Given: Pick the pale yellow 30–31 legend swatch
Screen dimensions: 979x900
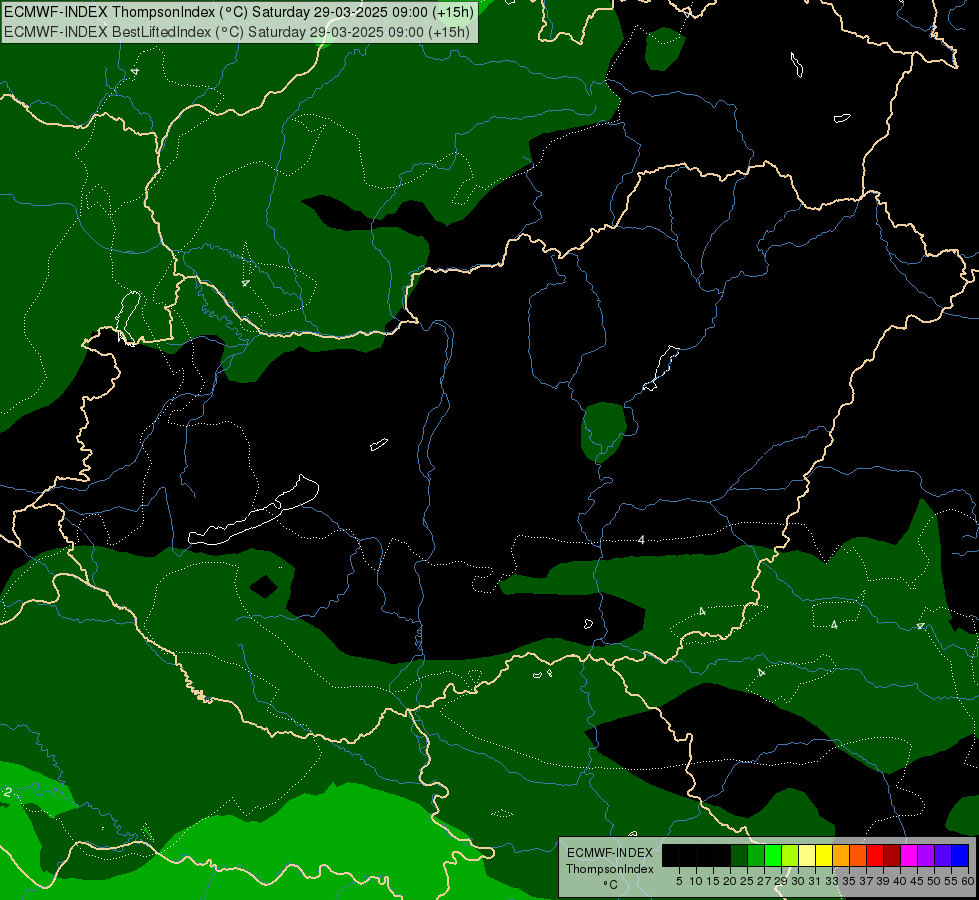Looking at the screenshot, I should (807, 855).
